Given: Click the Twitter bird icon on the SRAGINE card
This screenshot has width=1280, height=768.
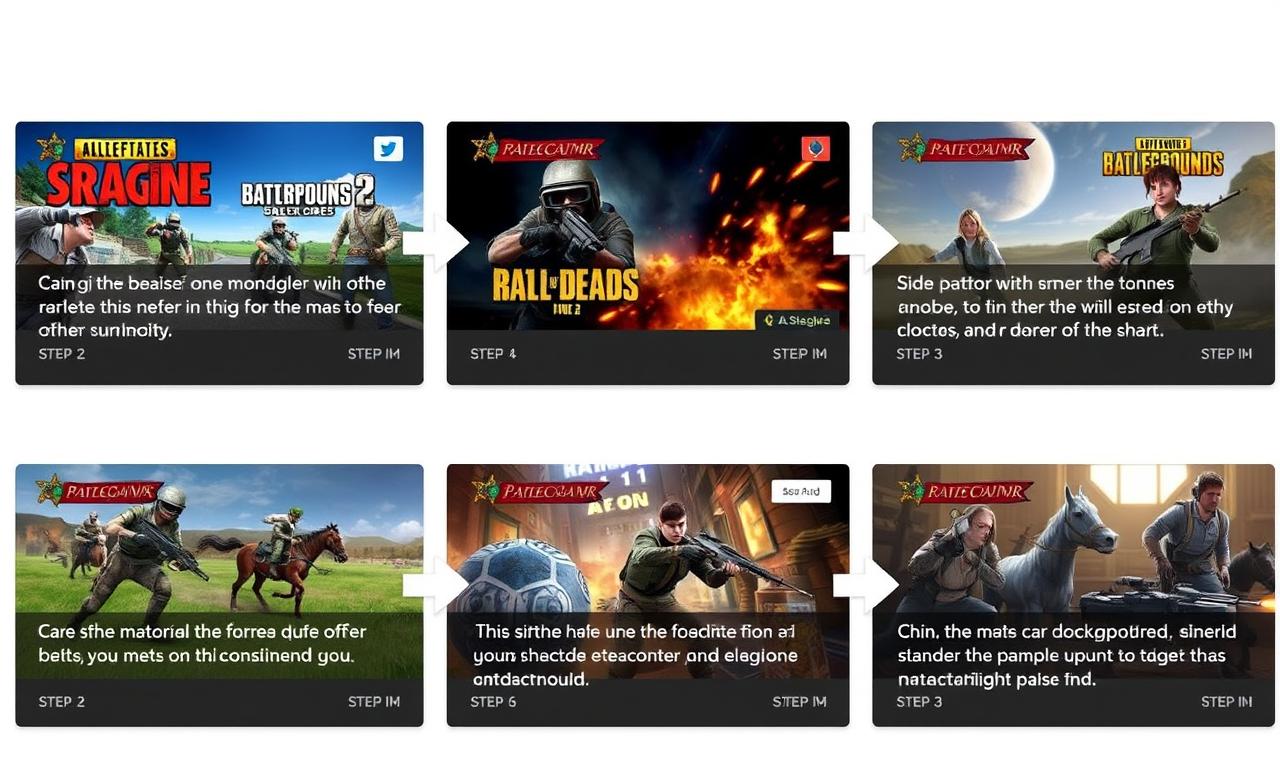Looking at the screenshot, I should [x=388, y=149].
